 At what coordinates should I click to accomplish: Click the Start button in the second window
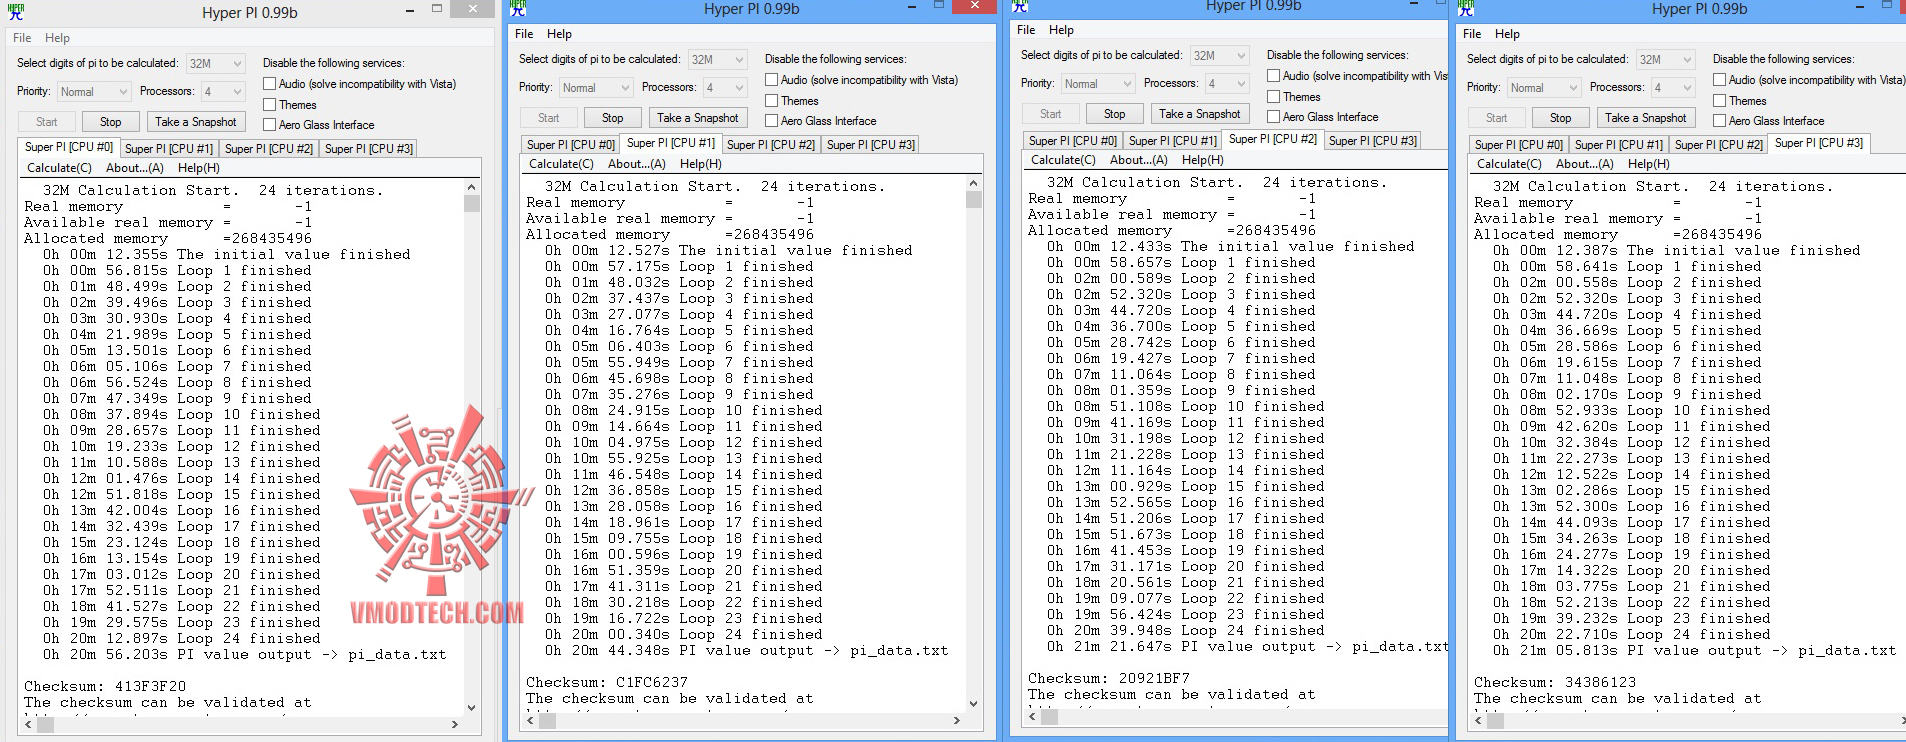[549, 118]
